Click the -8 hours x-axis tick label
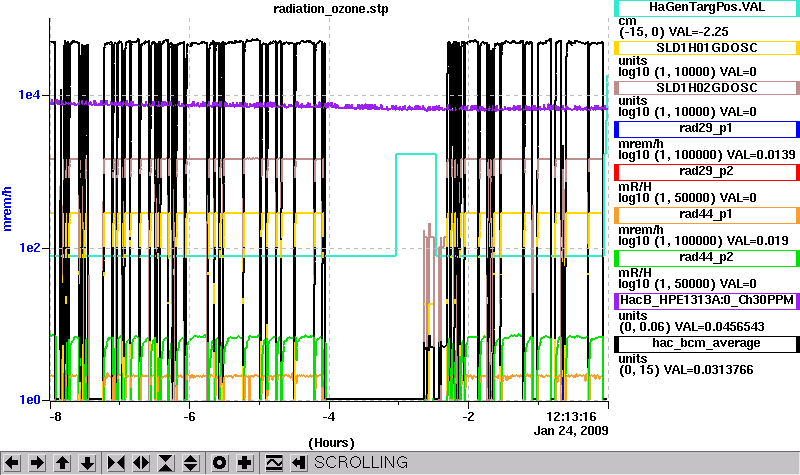The image size is (800, 475). 55,417
